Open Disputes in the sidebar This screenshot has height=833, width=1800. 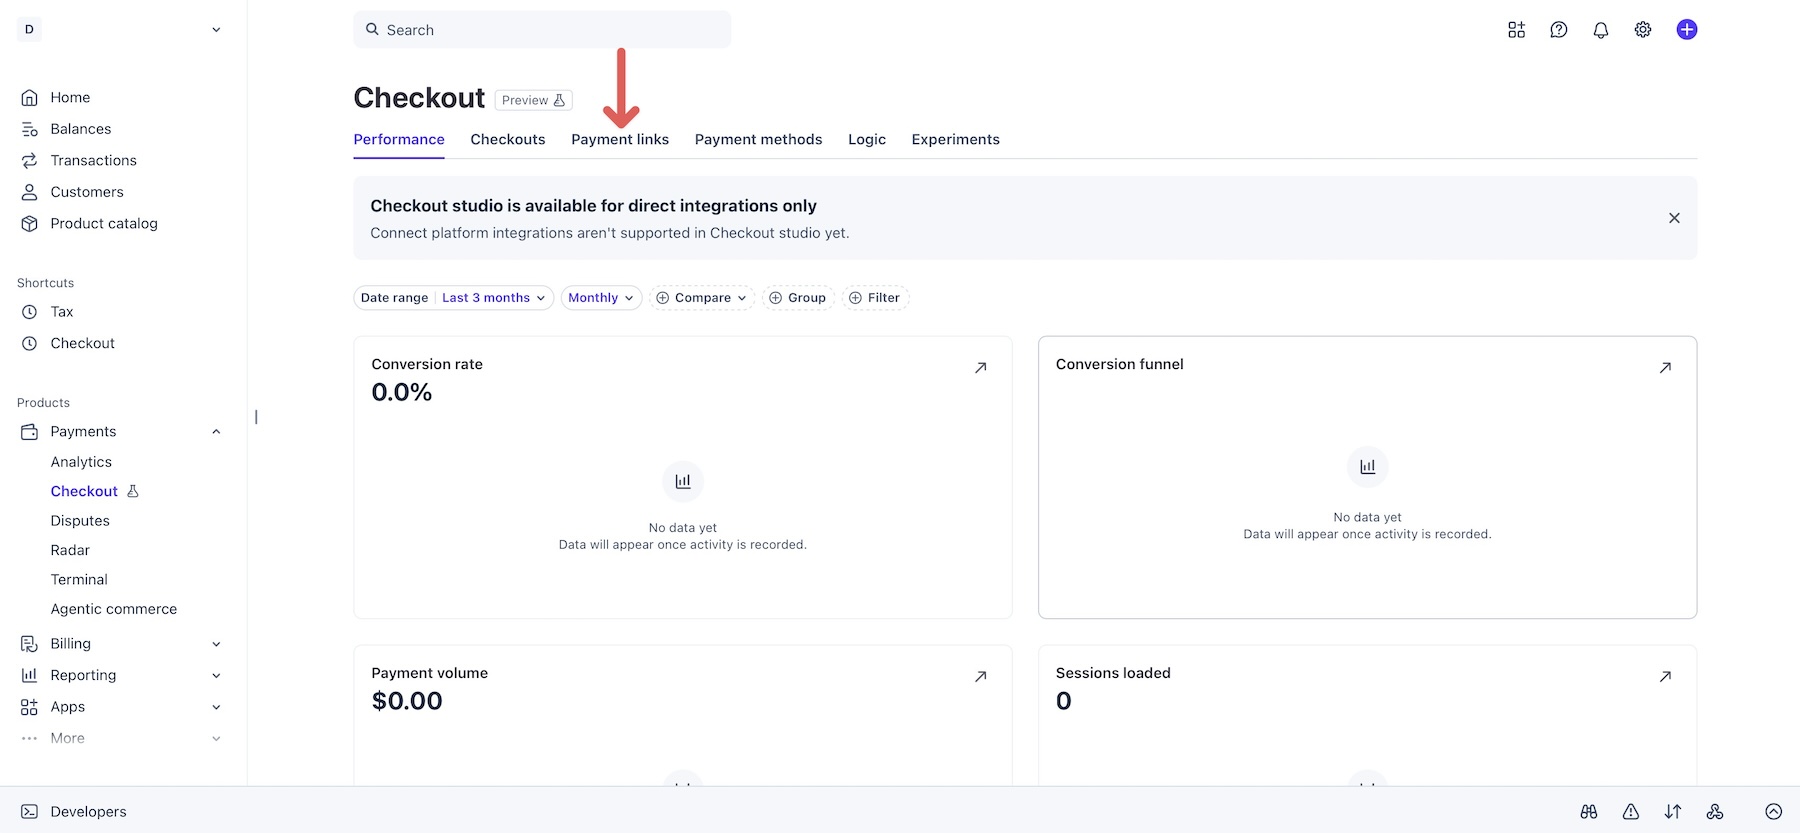[80, 521]
